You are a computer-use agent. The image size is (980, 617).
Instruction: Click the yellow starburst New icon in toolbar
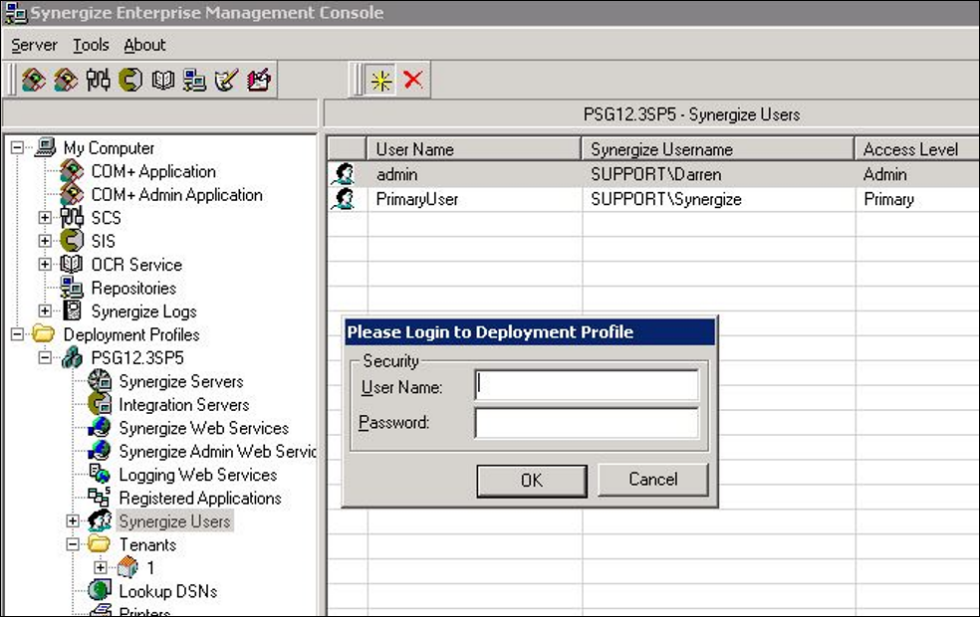point(381,80)
